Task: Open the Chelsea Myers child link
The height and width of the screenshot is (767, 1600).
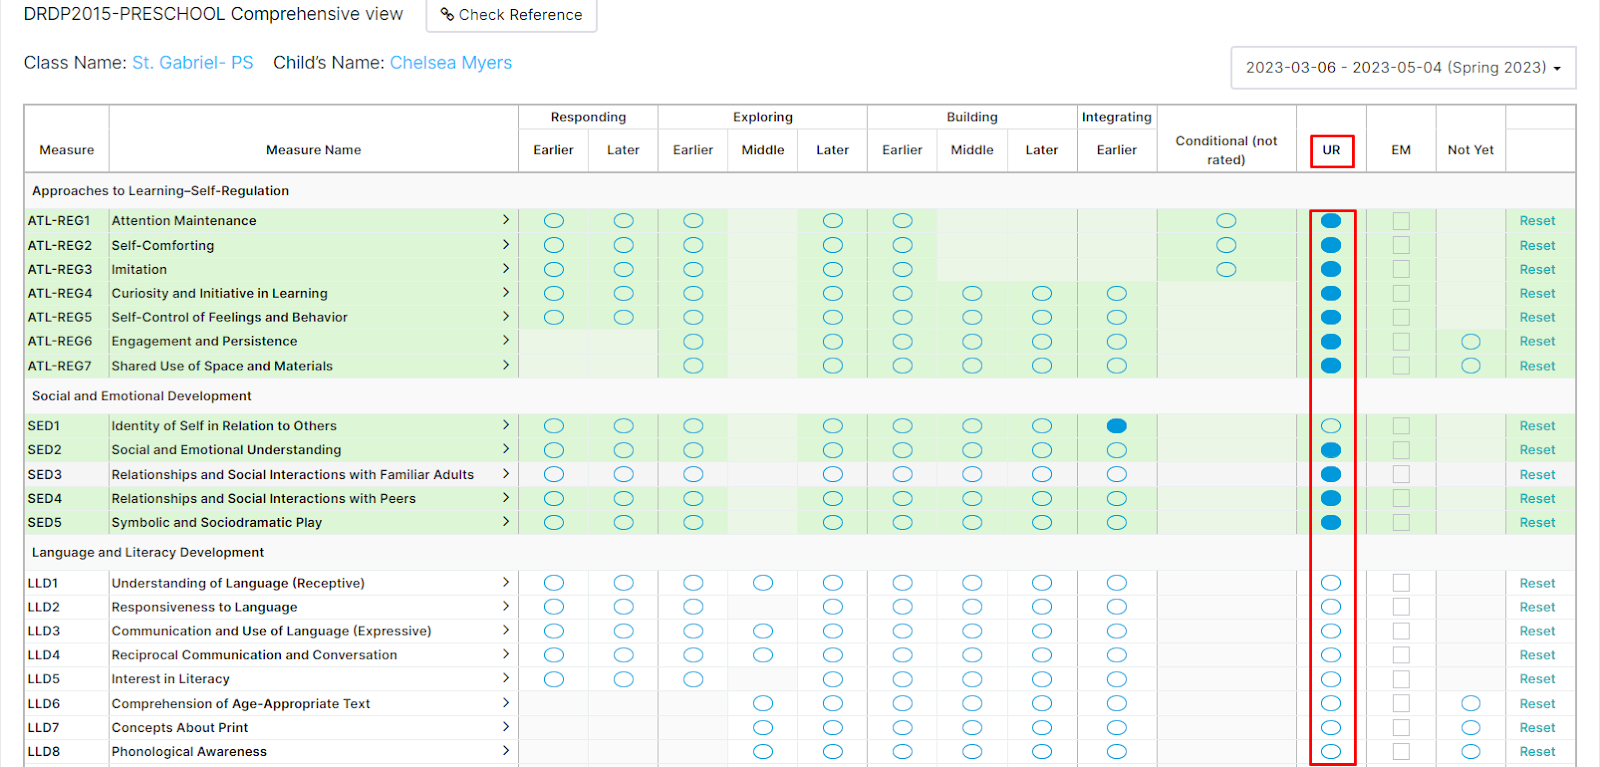Action: tap(451, 63)
